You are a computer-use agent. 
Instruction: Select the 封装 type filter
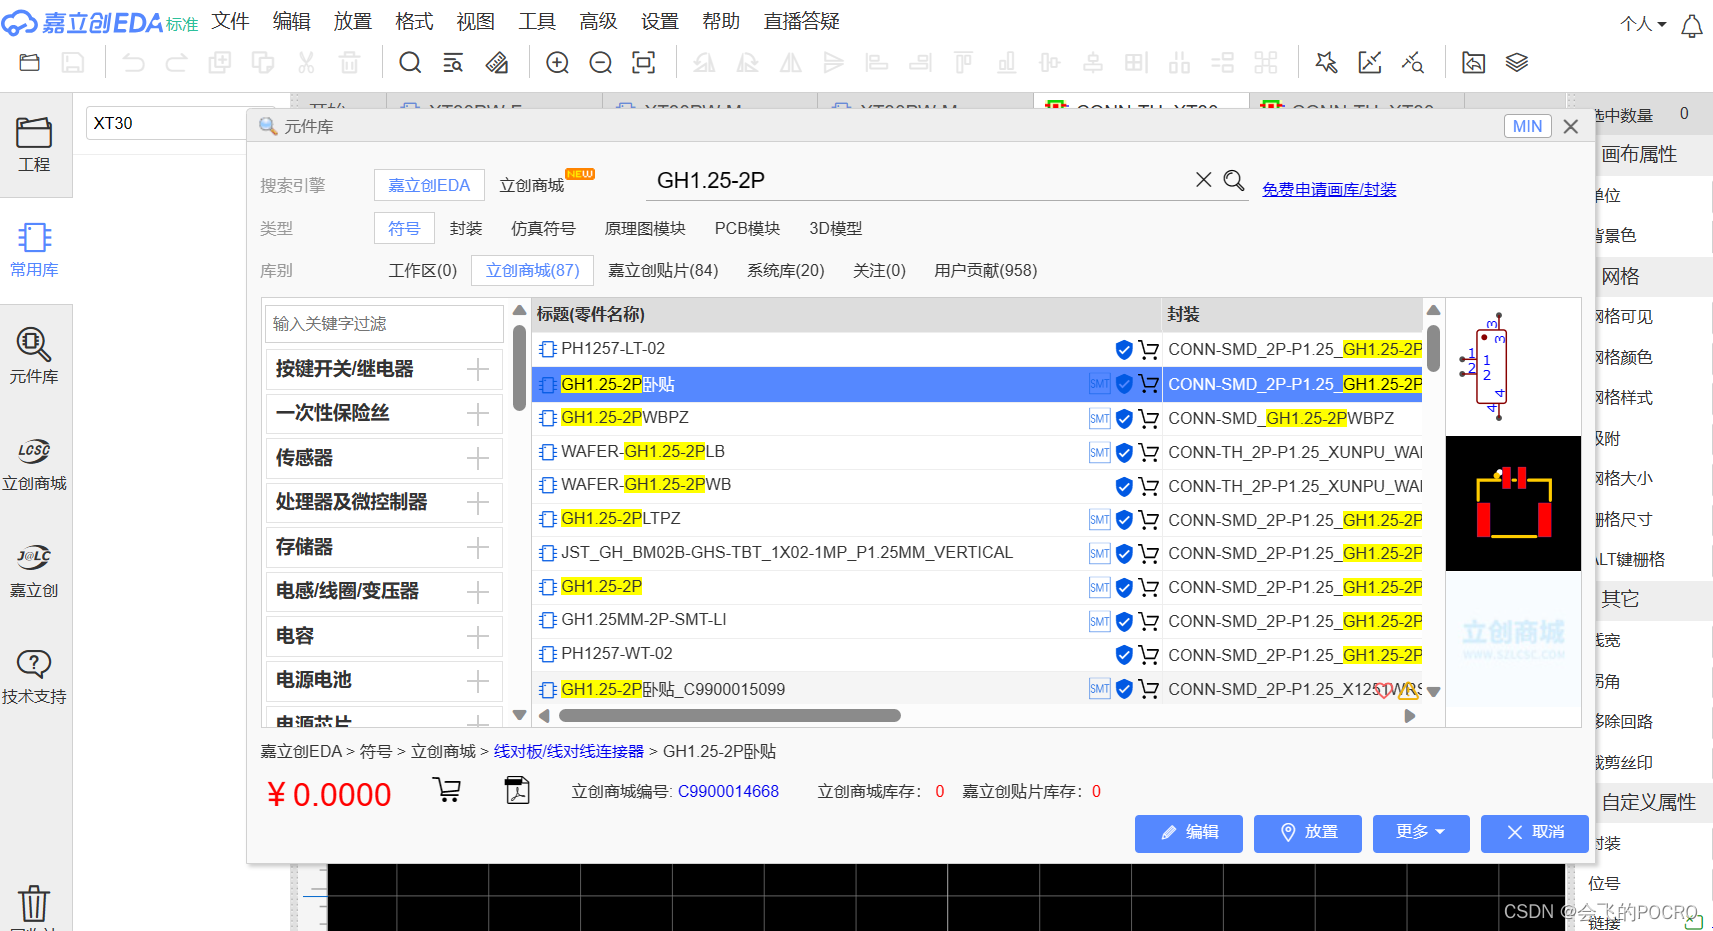coord(466,229)
